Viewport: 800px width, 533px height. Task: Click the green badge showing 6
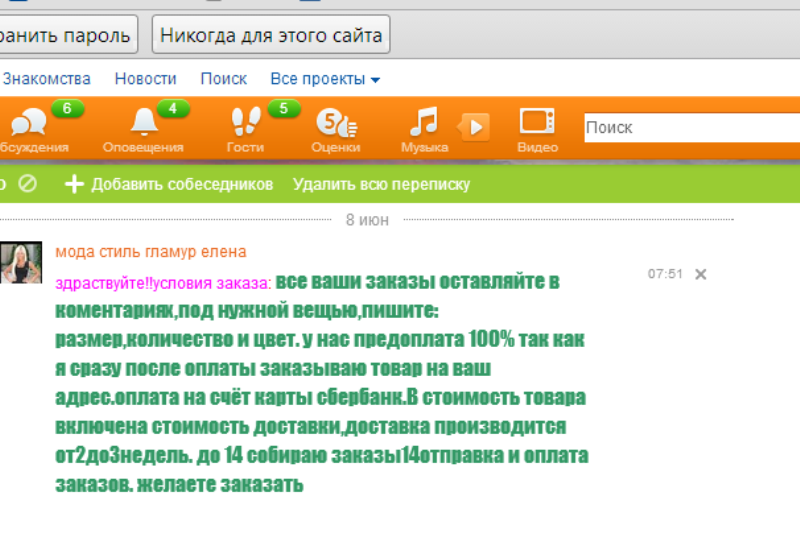click(x=67, y=108)
